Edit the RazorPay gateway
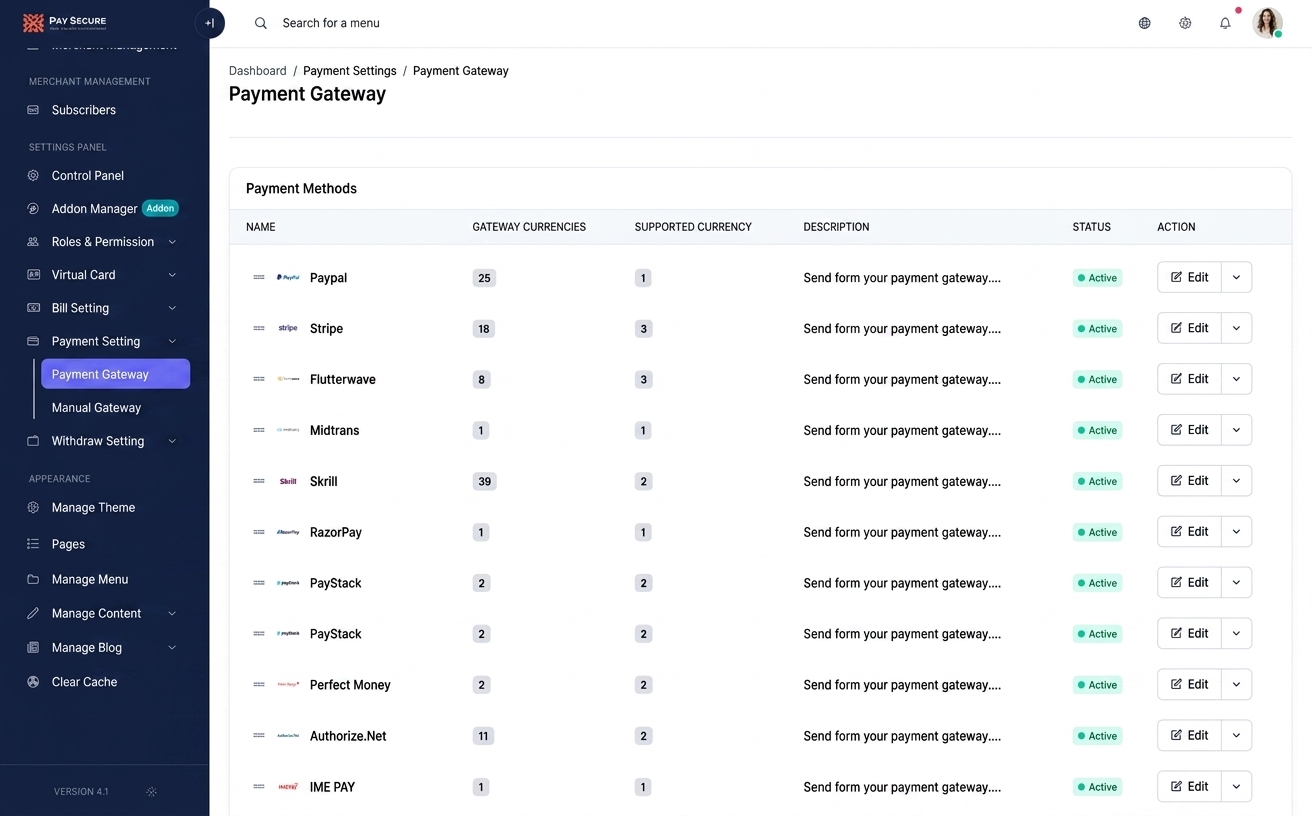 tap(1189, 531)
